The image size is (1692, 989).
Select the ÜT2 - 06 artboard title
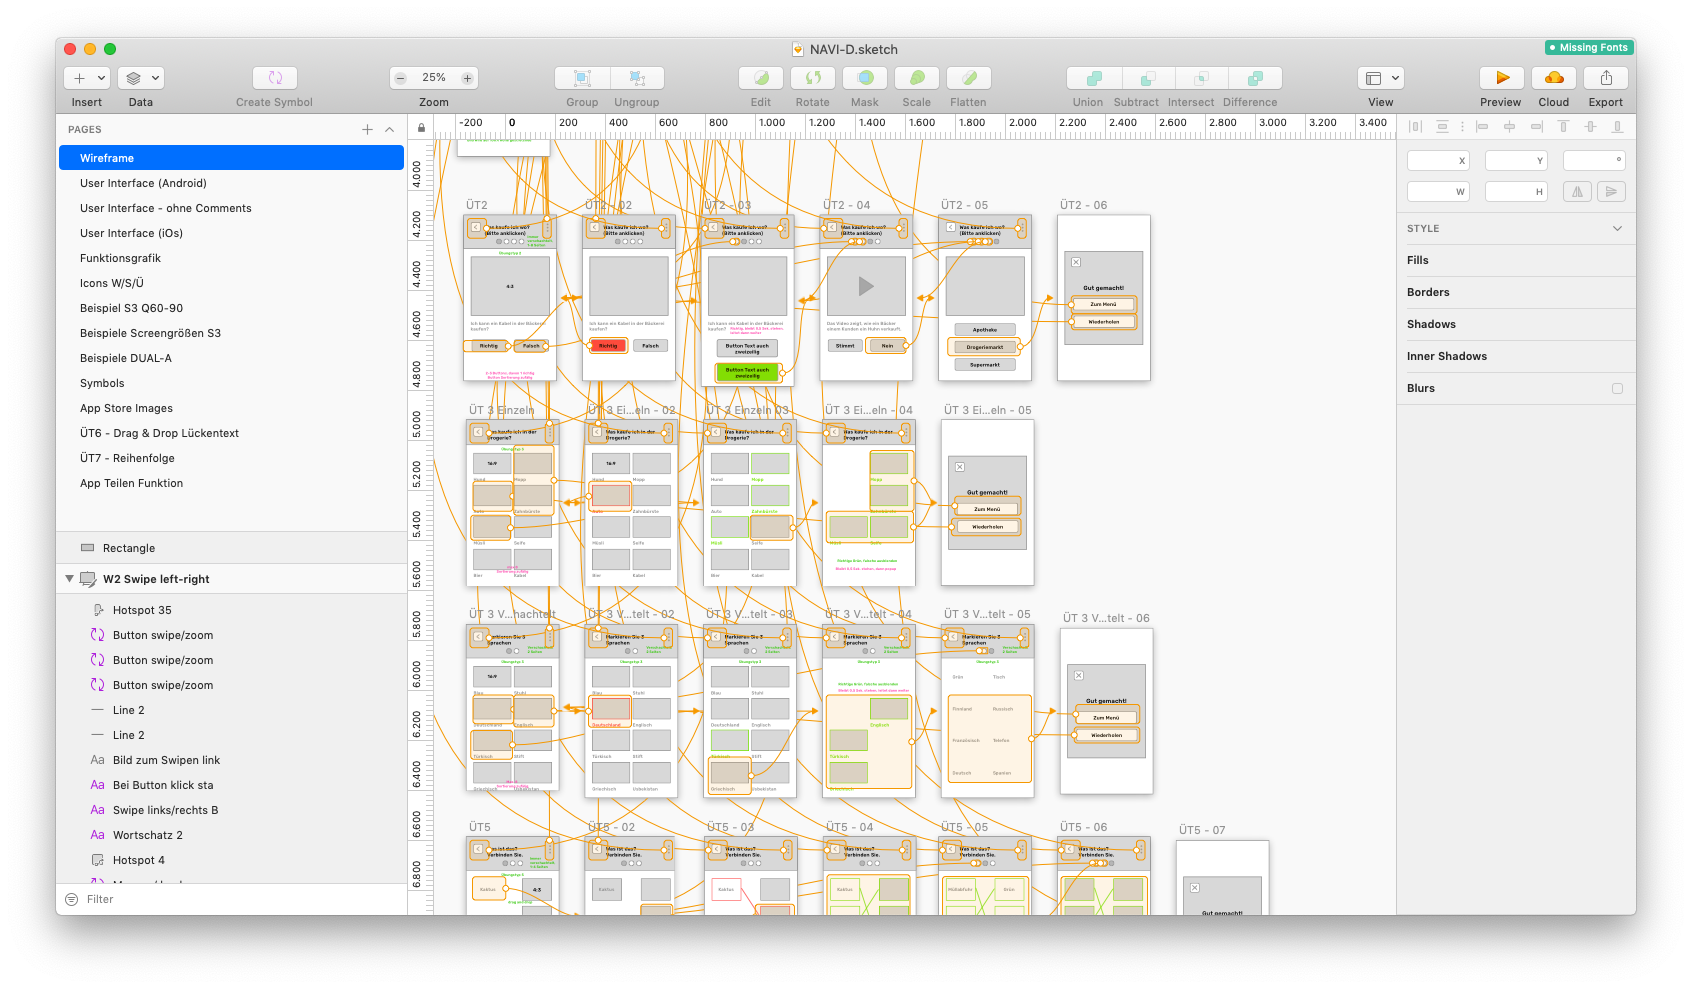[x=1083, y=205]
